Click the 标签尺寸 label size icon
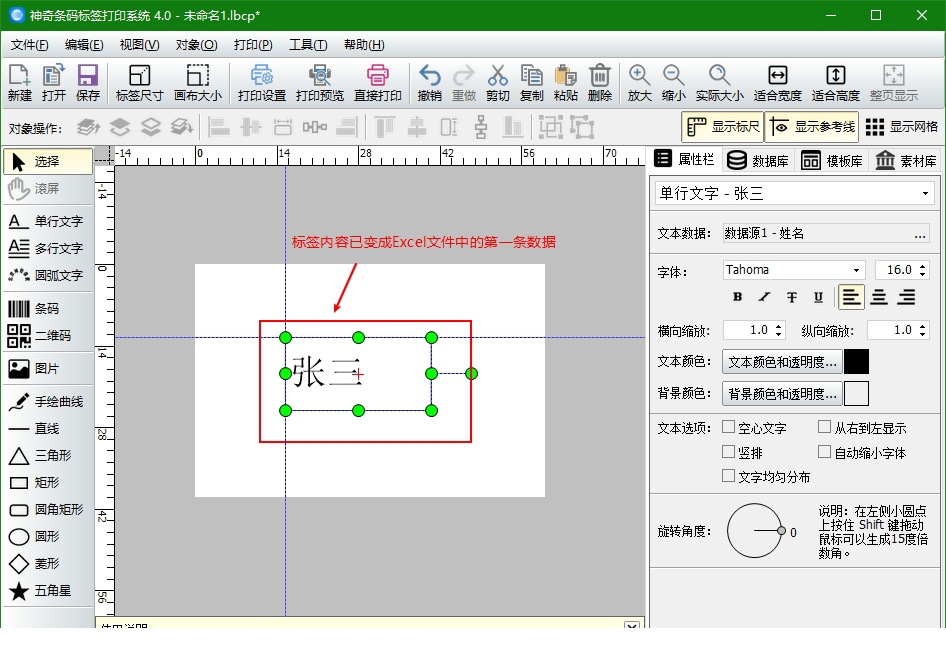The width and height of the screenshot is (946, 653). click(139, 83)
